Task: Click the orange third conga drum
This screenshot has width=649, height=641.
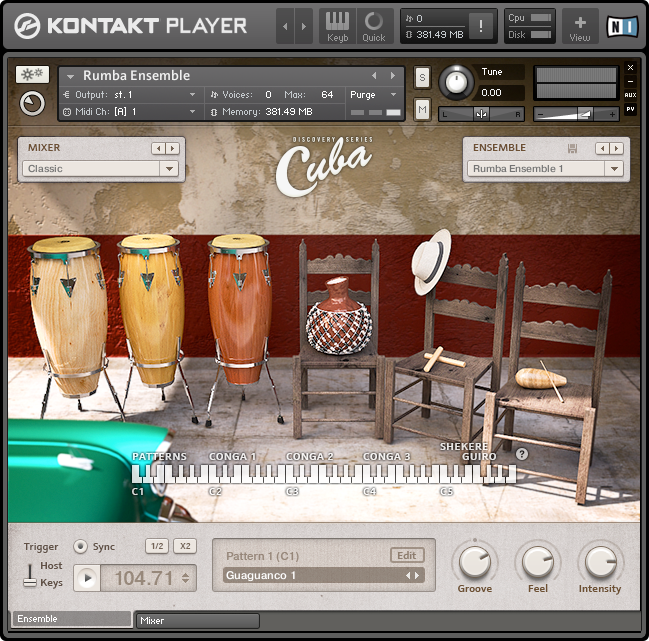Action: 239,310
